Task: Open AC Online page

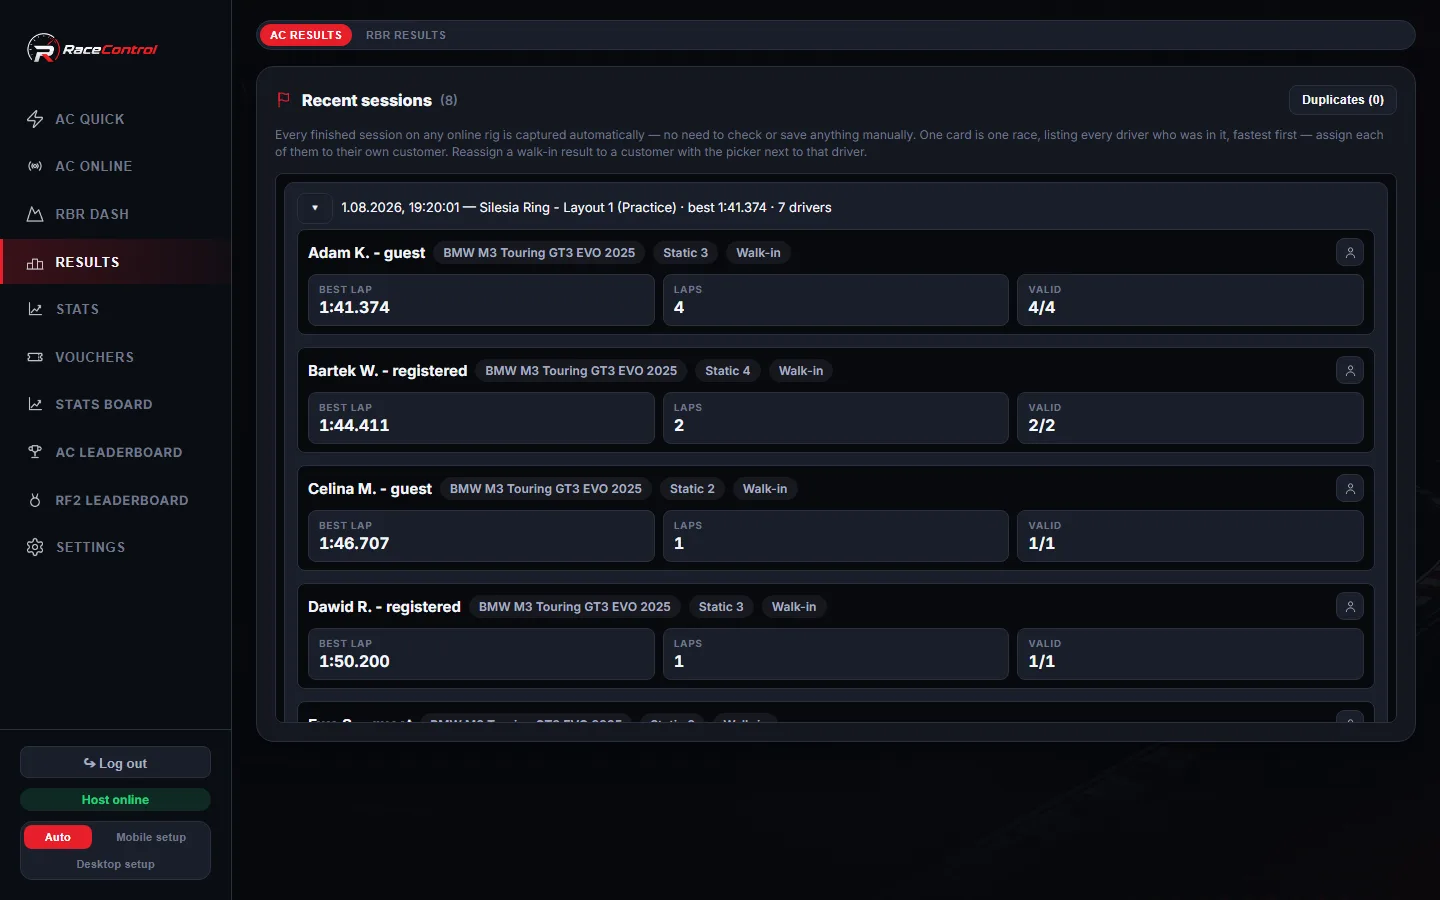Action: (116, 166)
